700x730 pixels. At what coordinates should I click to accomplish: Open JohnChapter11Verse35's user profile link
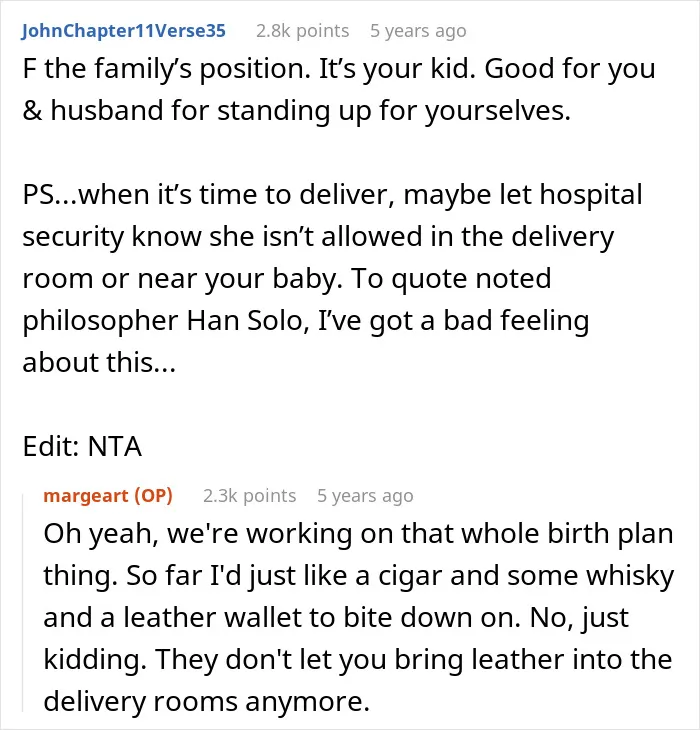(x=123, y=31)
